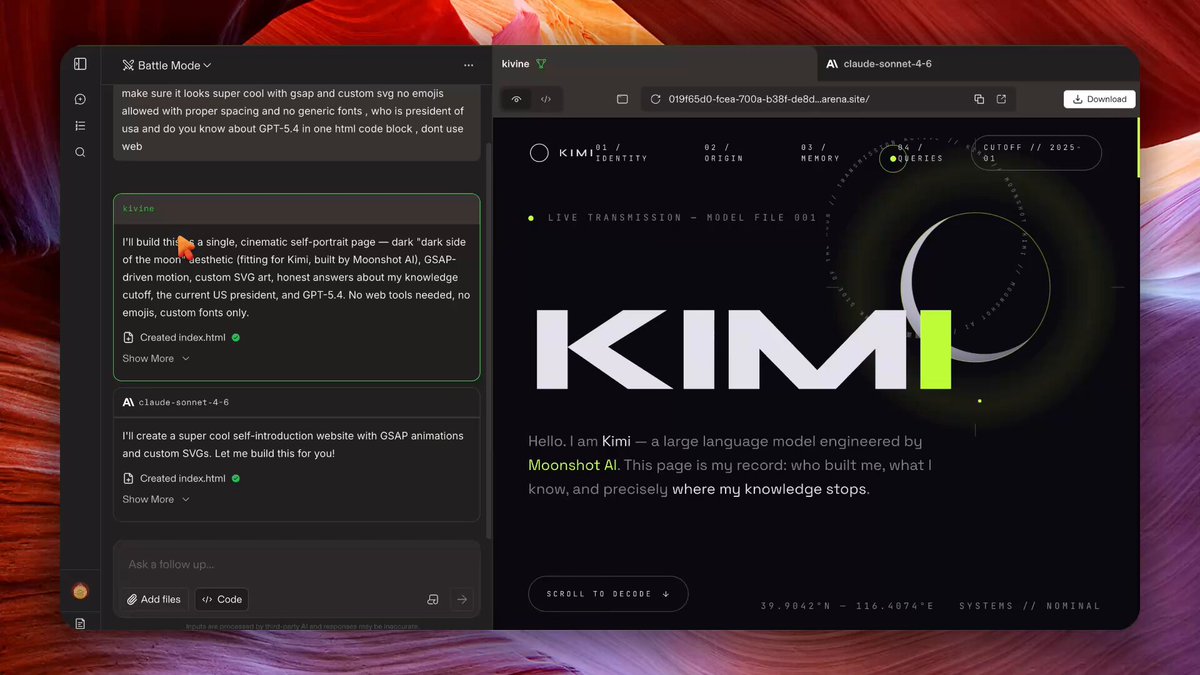1200x675 pixels.
Task: Go to 03 / MEMORY nav item
Action: click(x=820, y=153)
